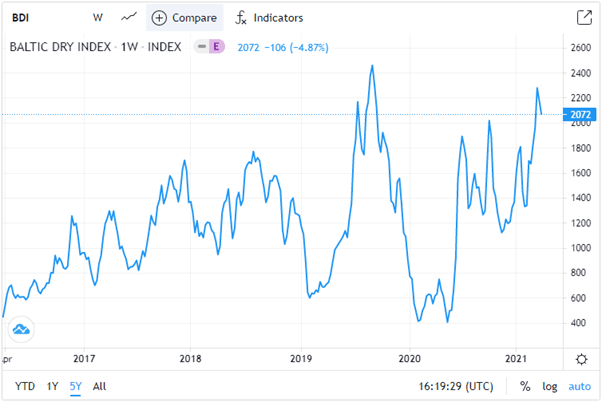Click the fx Indicators icon
Image resolution: width=602 pixels, height=402 pixels.
pyautogui.click(x=240, y=17)
